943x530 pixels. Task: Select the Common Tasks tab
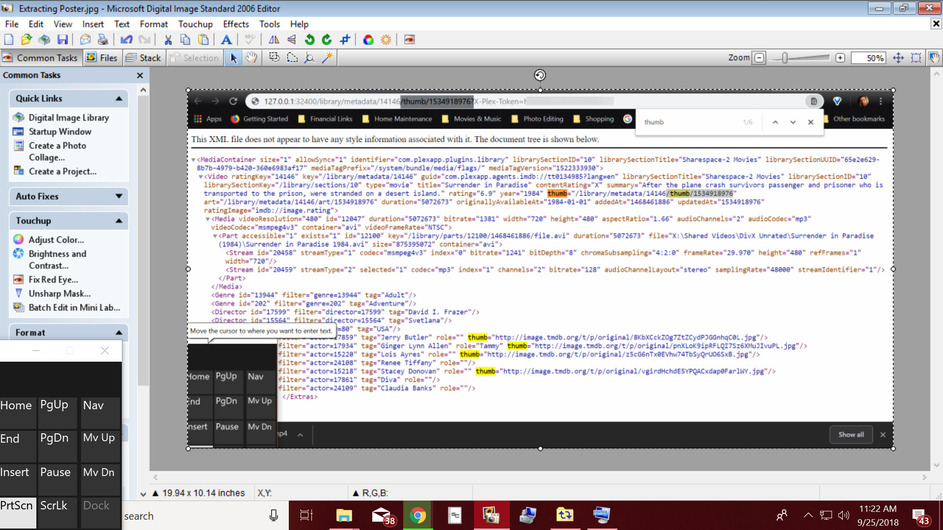point(40,58)
